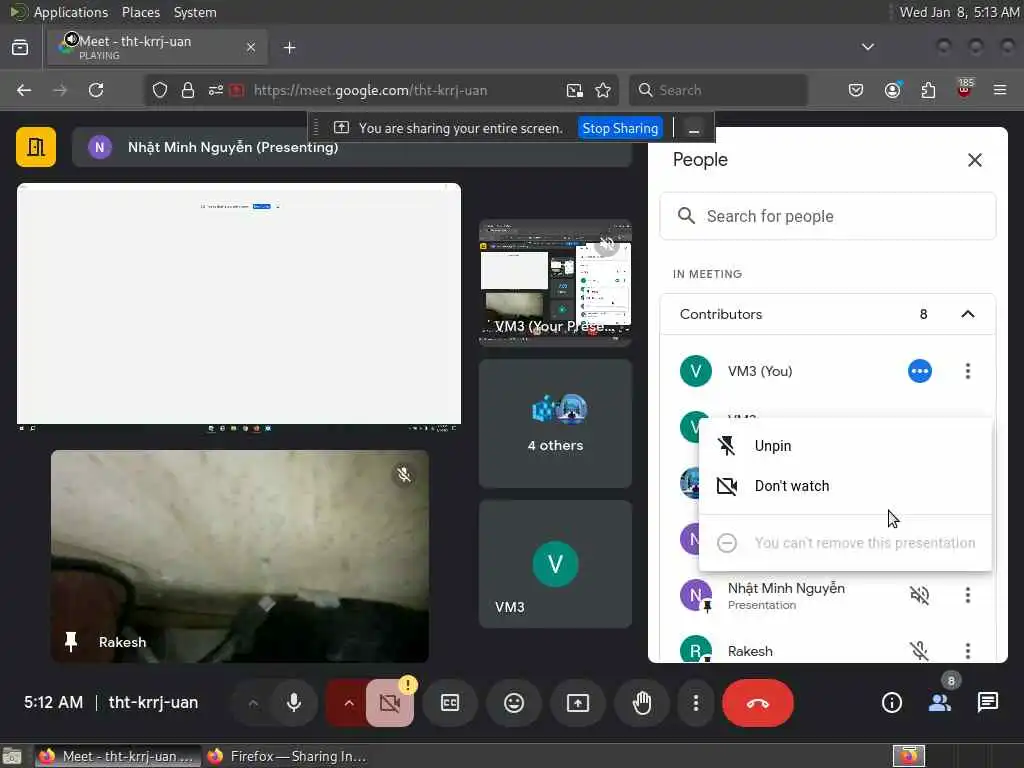Image resolution: width=1024 pixels, height=768 pixels.
Task: Open the Applications menu
Action: click(71, 12)
